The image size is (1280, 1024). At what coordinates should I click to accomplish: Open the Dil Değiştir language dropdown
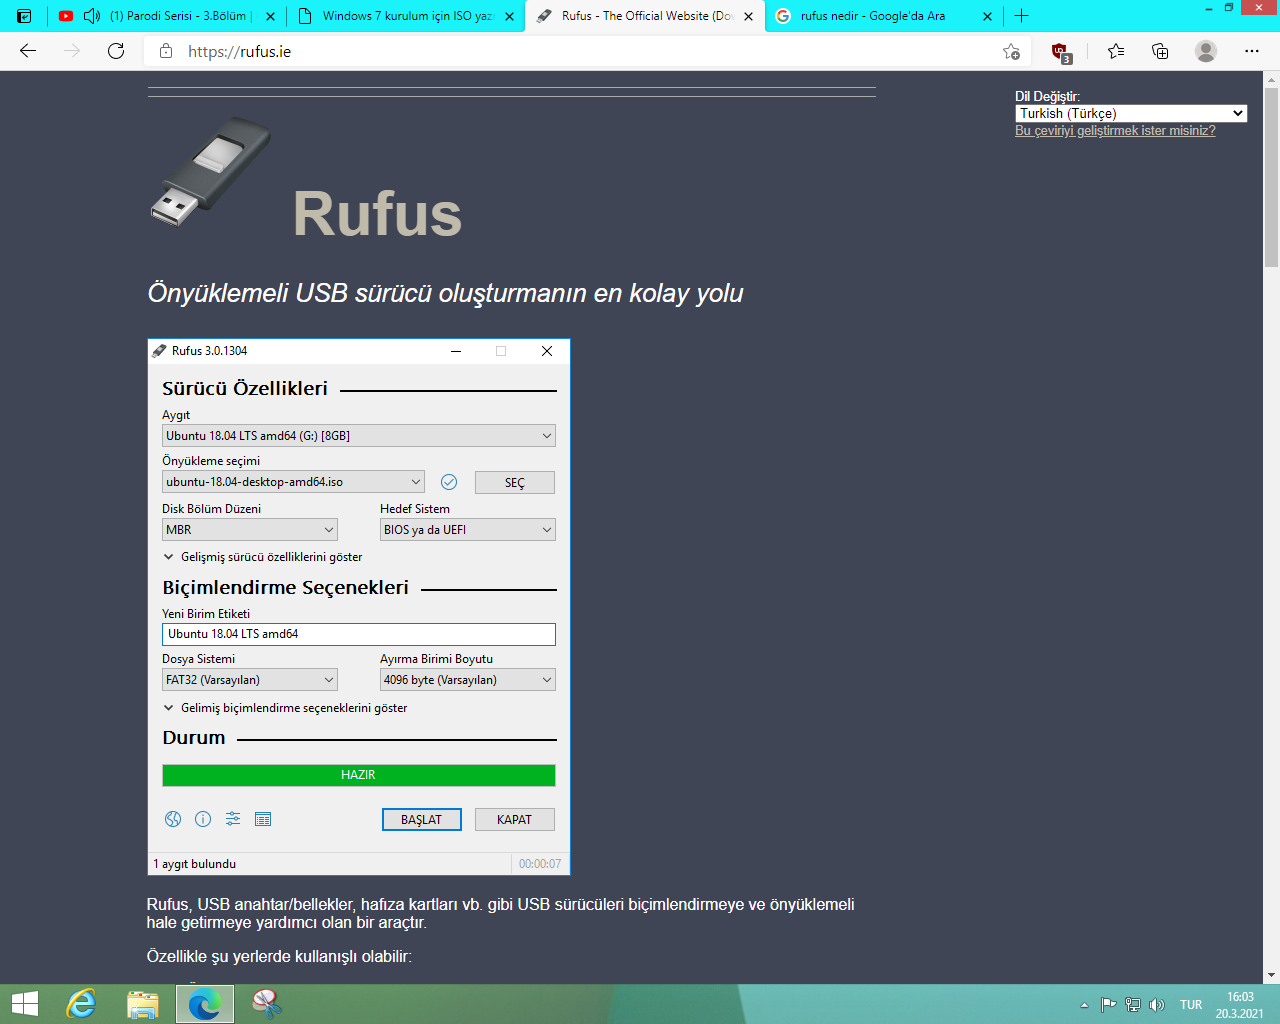1131,114
